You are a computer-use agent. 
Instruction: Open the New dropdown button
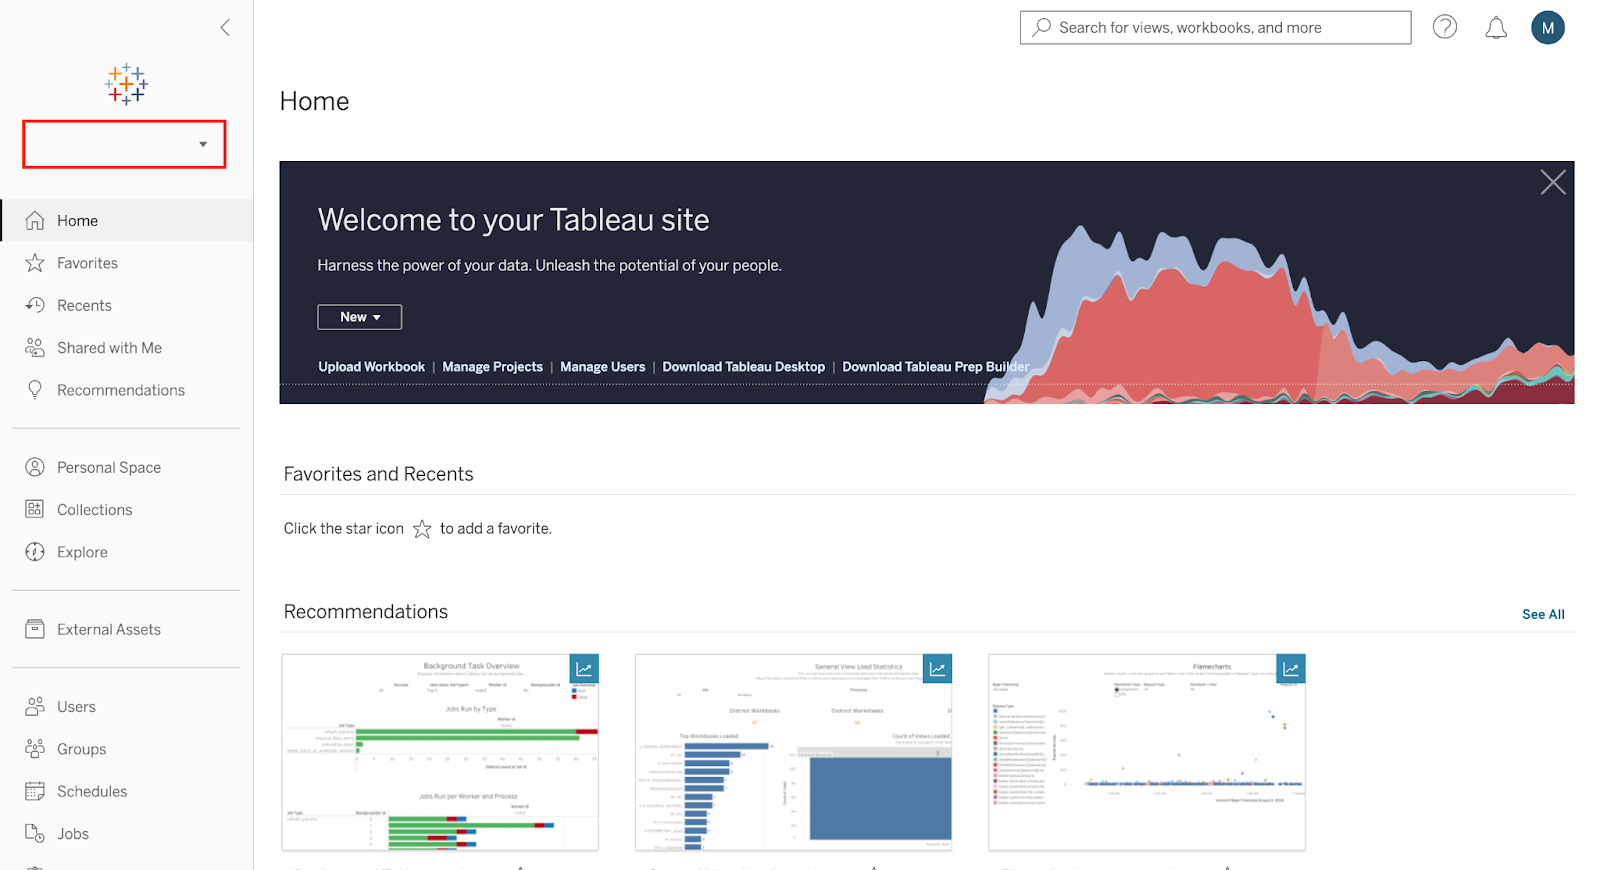coord(360,317)
